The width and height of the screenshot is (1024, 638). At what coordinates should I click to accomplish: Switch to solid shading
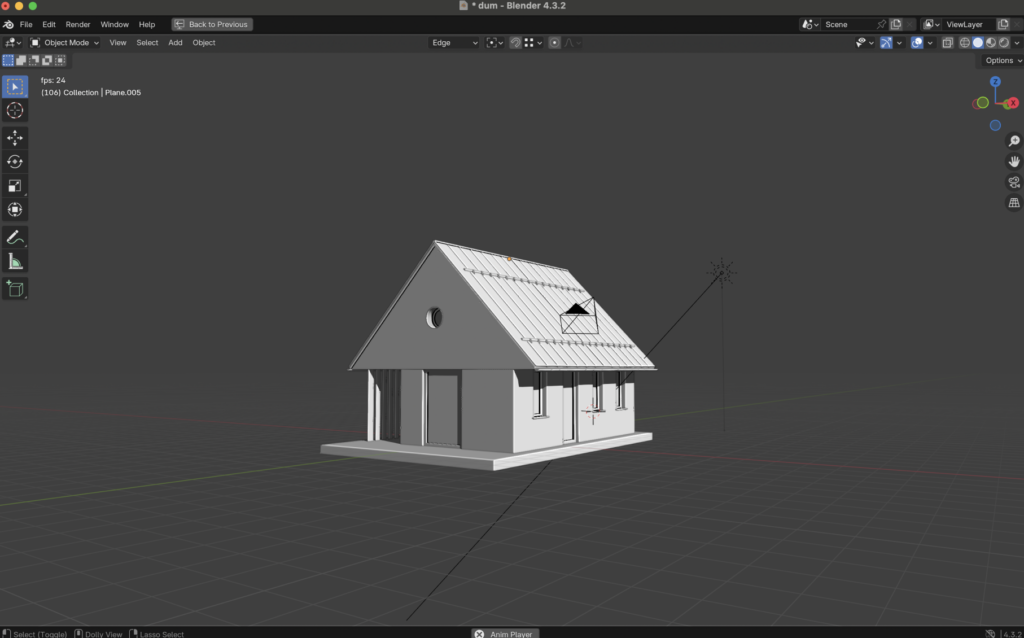click(978, 42)
